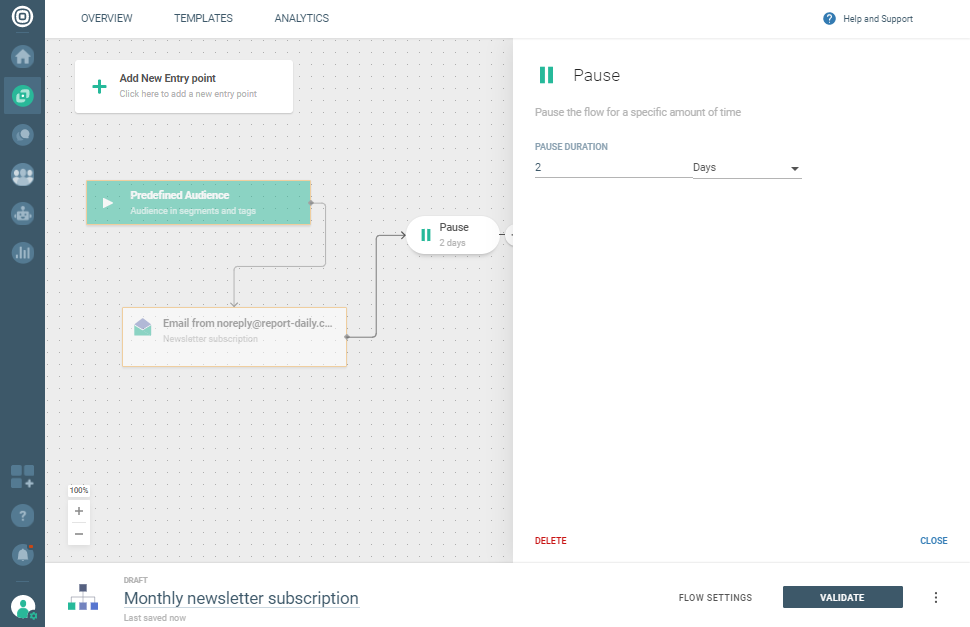Click the question mark help icon in sidebar
Image resolution: width=970 pixels, height=627 pixels.
pos(22,515)
